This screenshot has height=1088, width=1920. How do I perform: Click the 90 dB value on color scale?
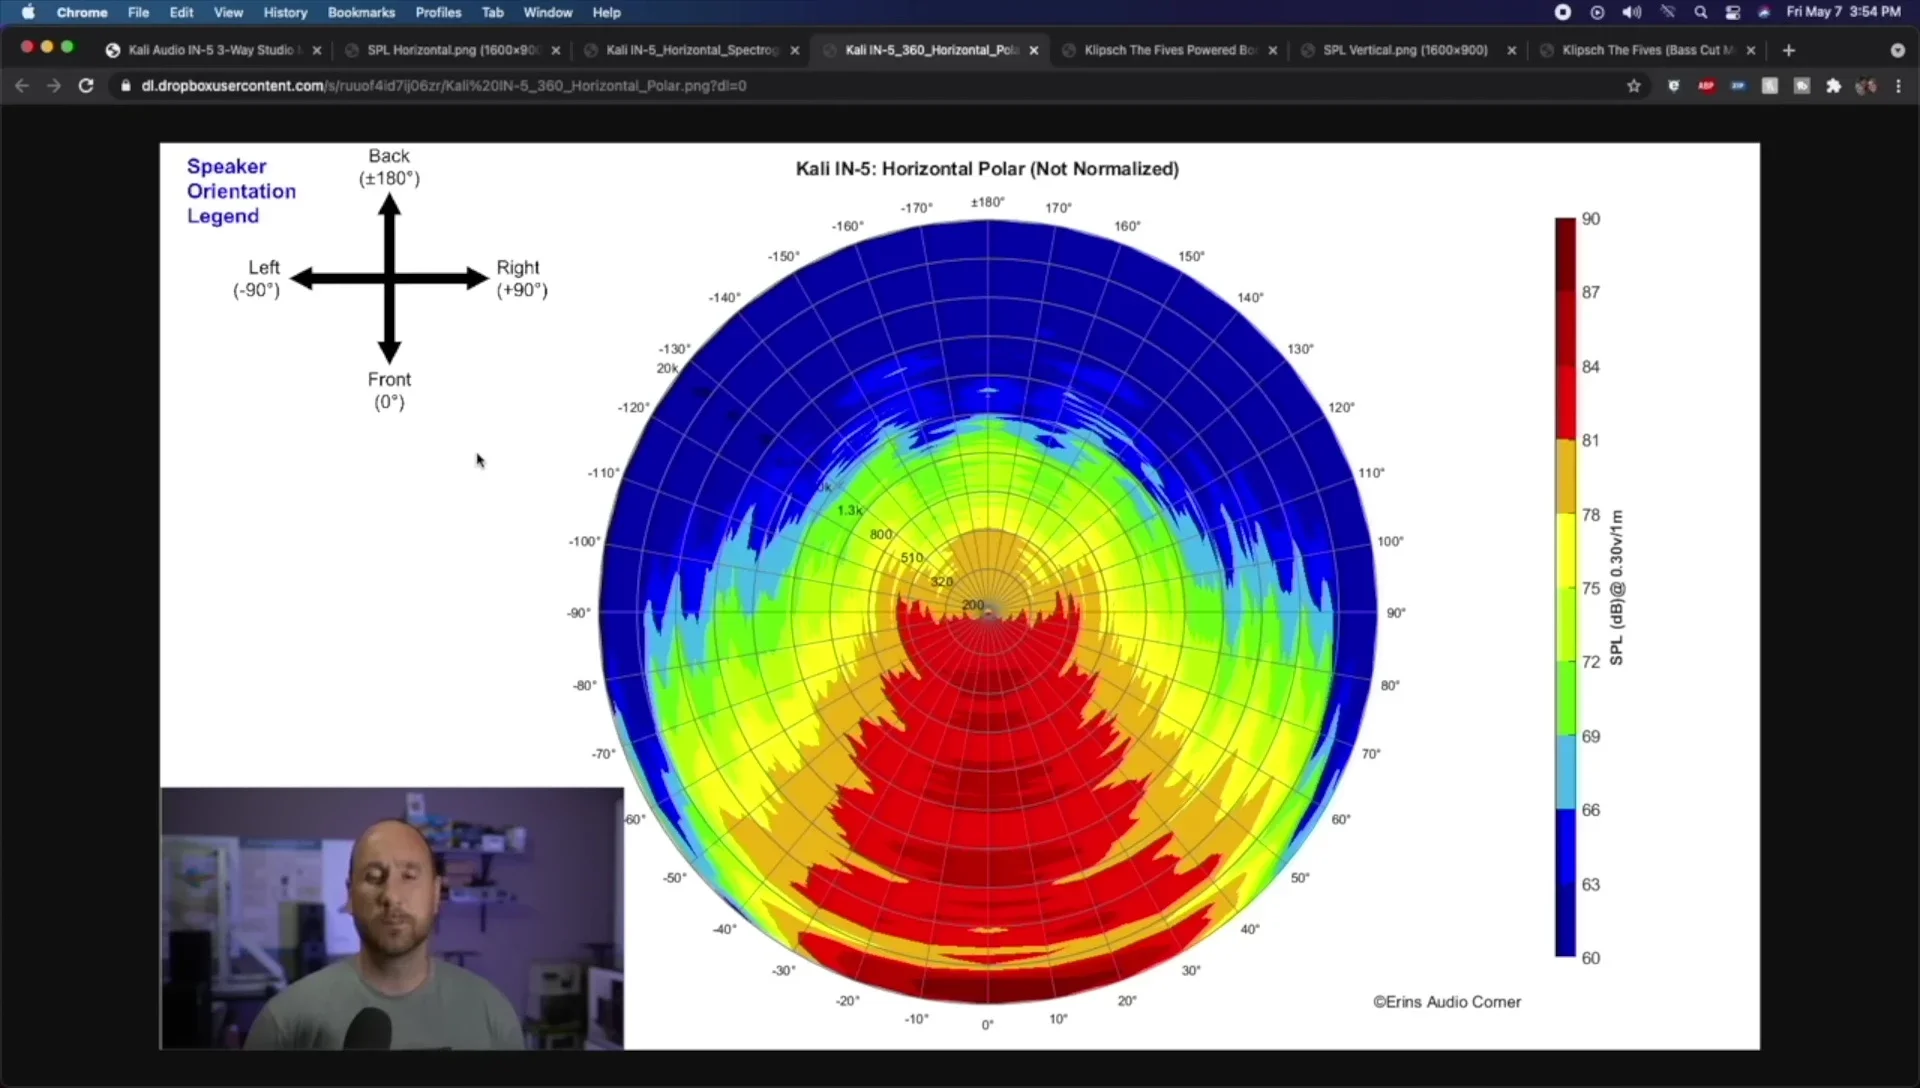pyautogui.click(x=1591, y=219)
